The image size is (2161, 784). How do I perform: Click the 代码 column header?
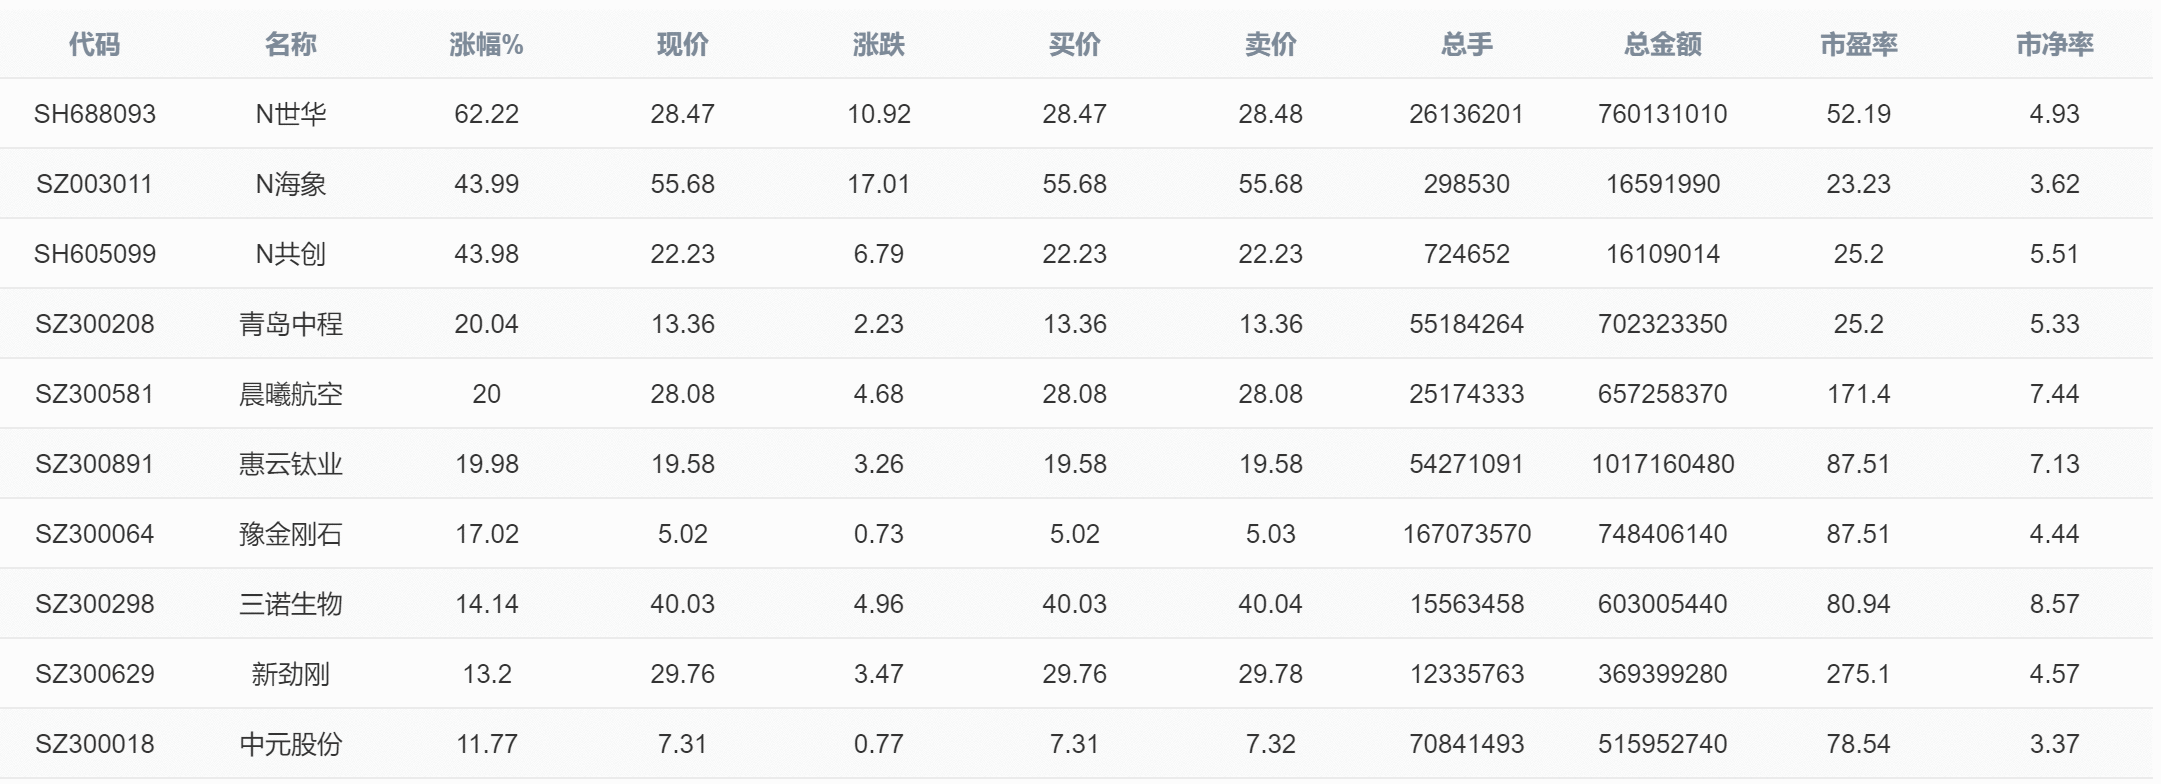[x=94, y=45]
